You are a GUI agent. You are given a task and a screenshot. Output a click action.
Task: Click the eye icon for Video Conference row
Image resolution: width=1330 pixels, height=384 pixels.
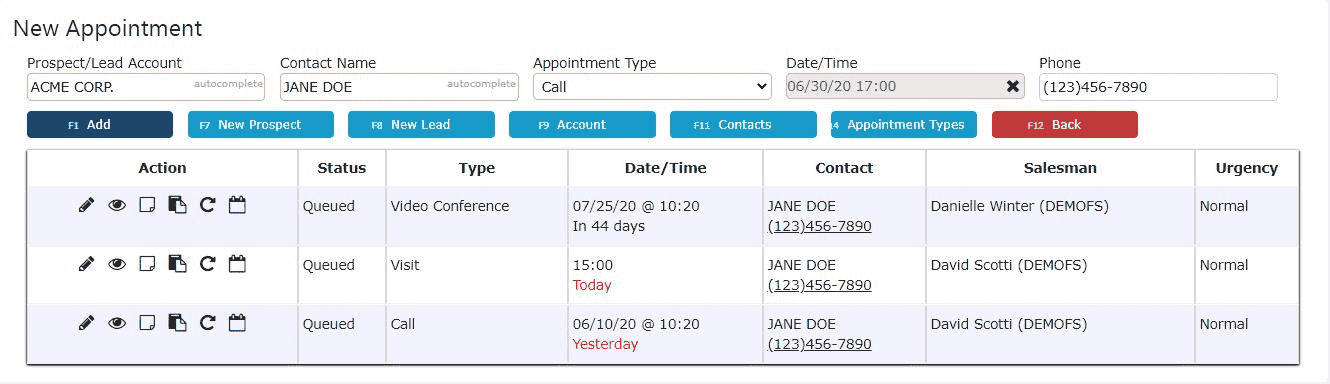click(x=117, y=206)
